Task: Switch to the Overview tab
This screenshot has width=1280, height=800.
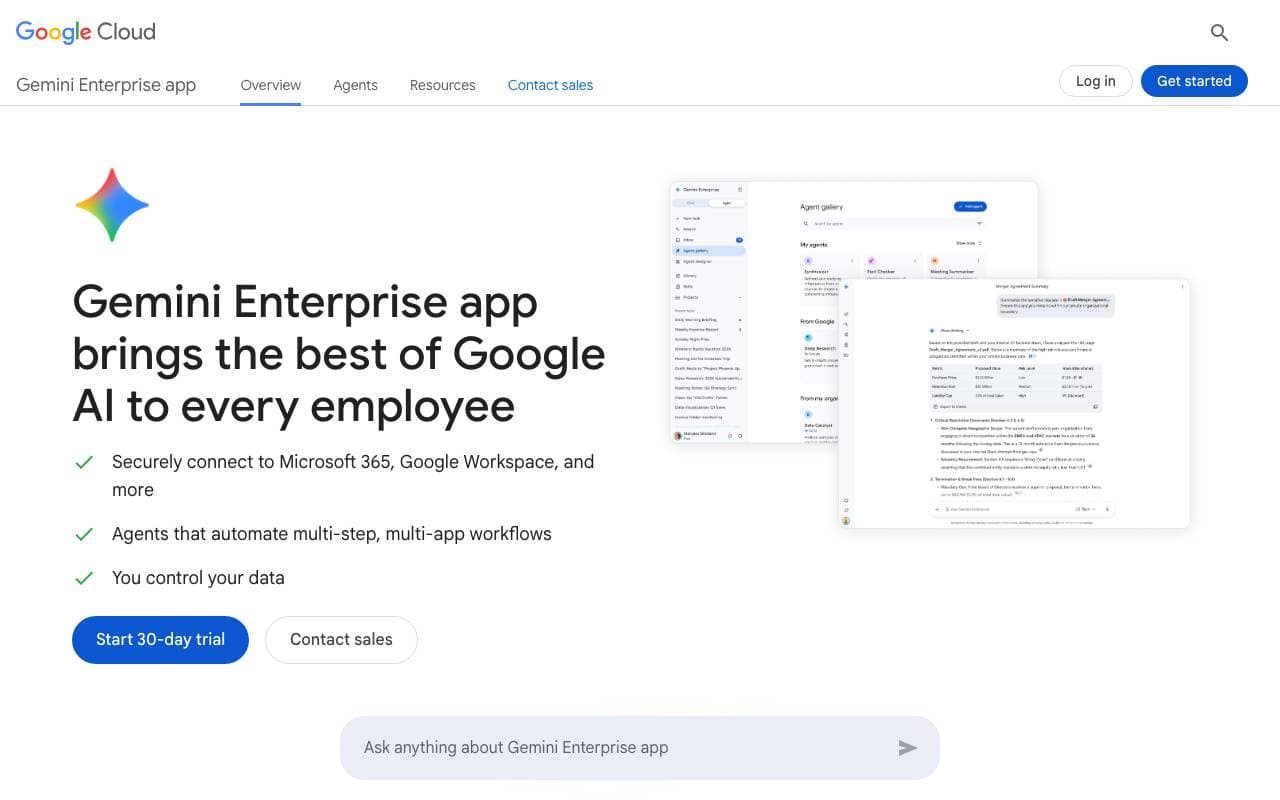Action: click(271, 85)
